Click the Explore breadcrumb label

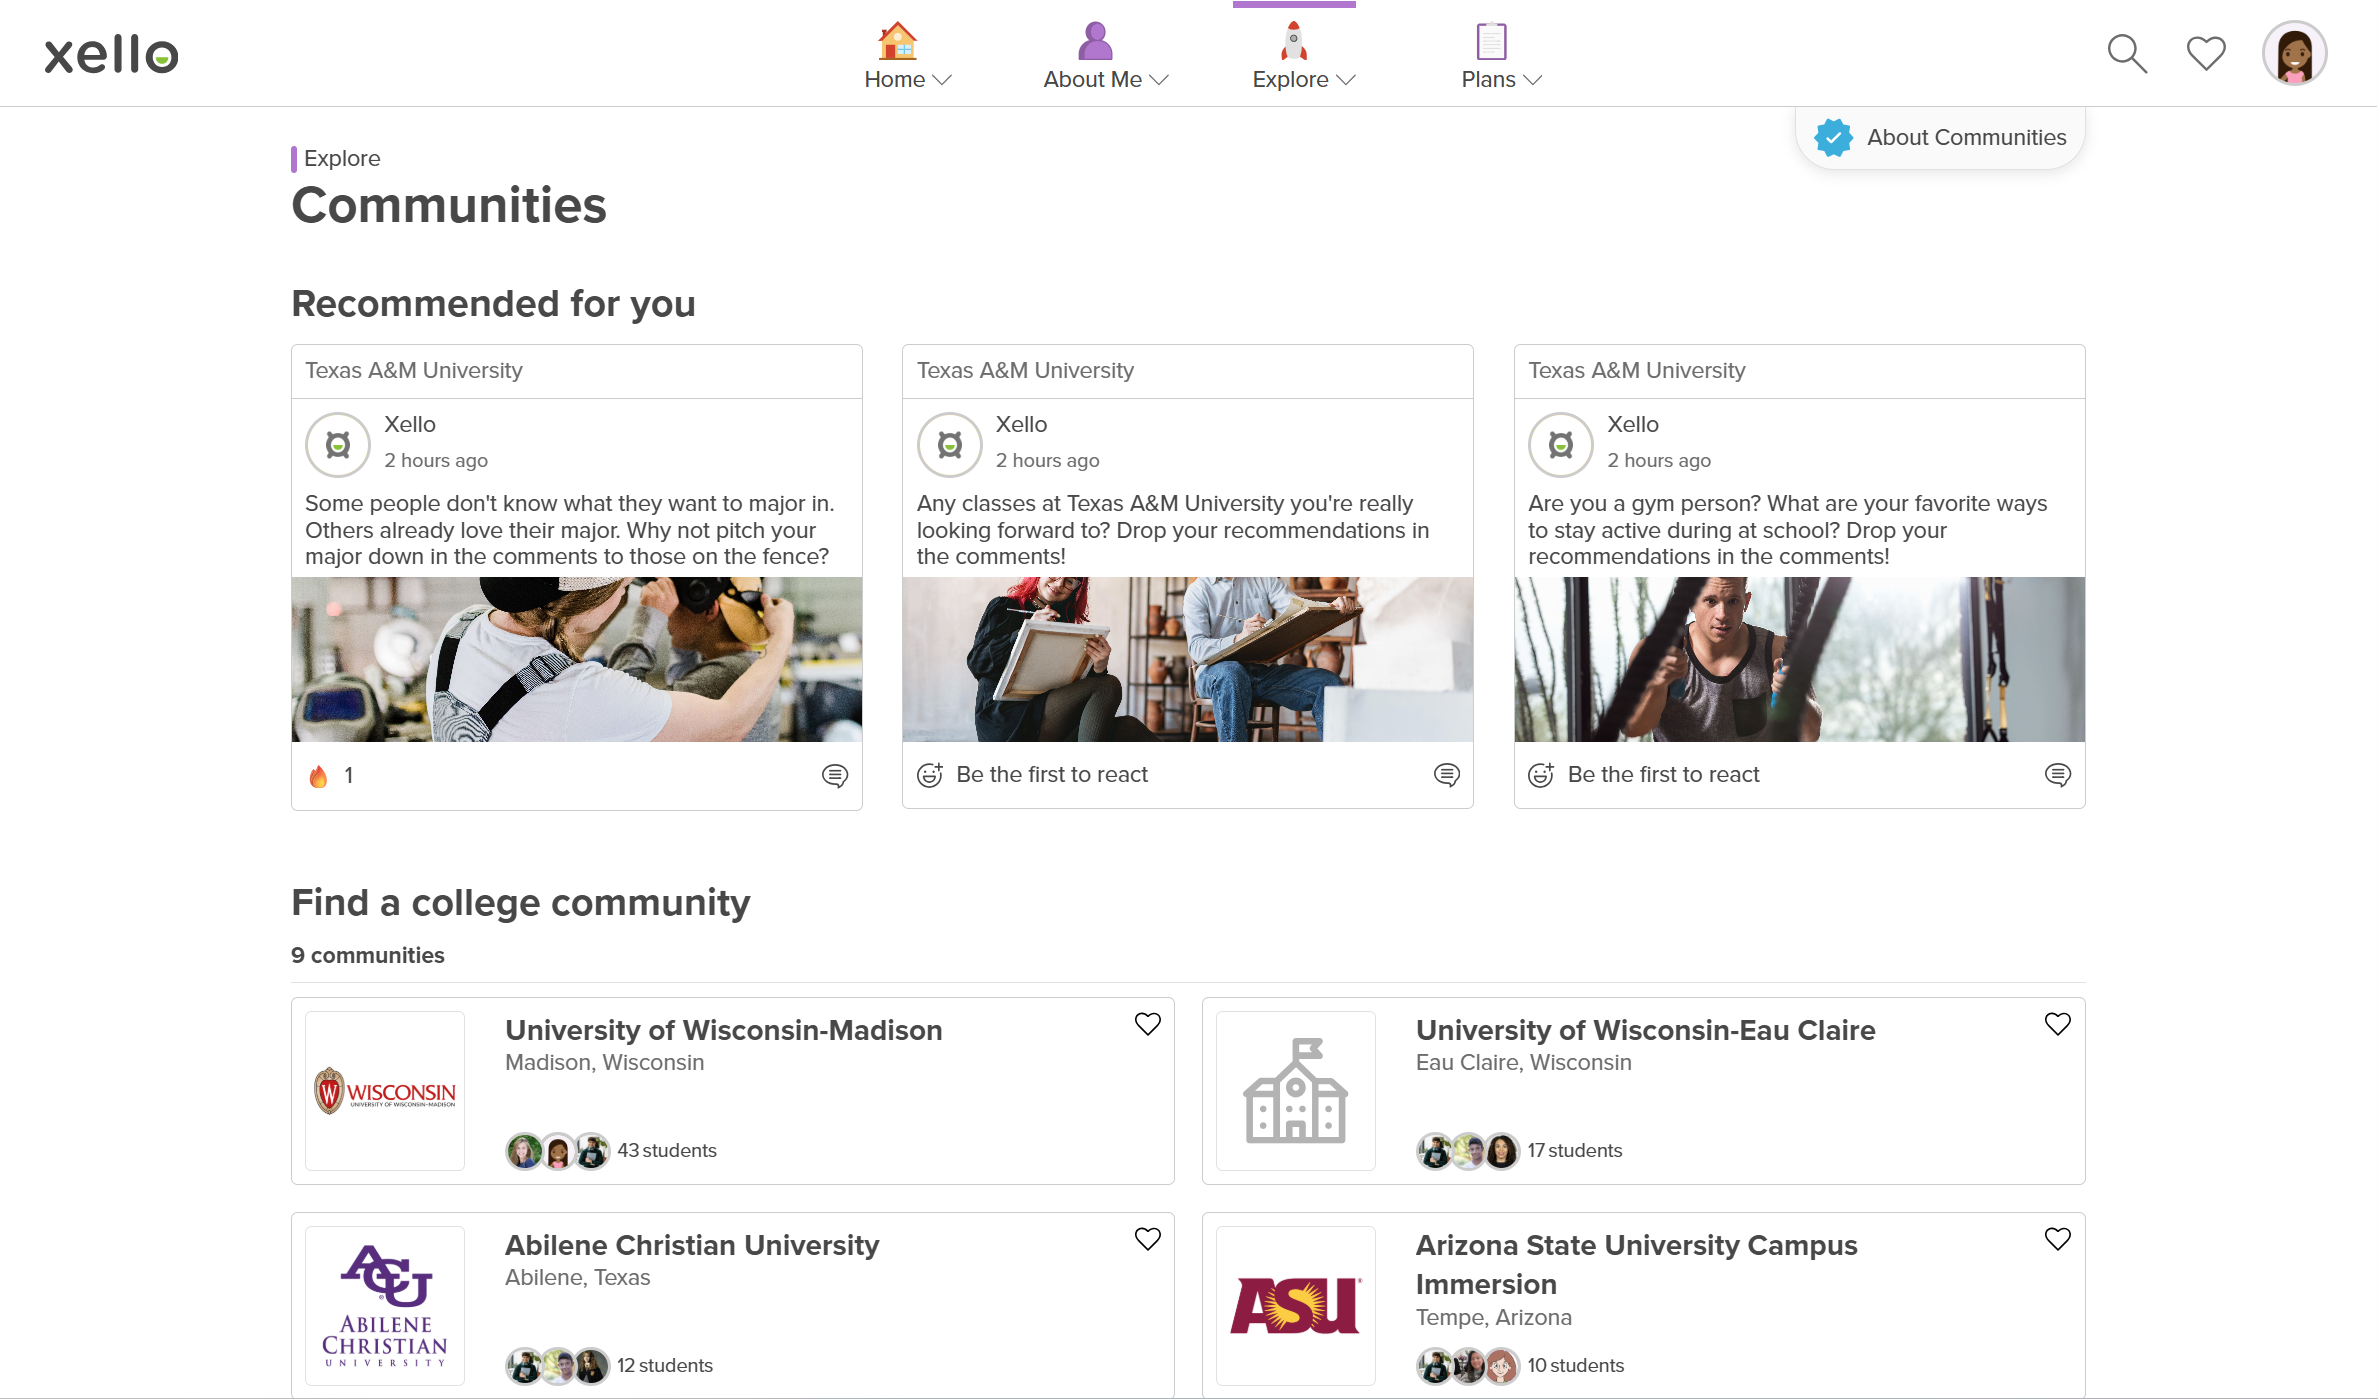point(341,158)
